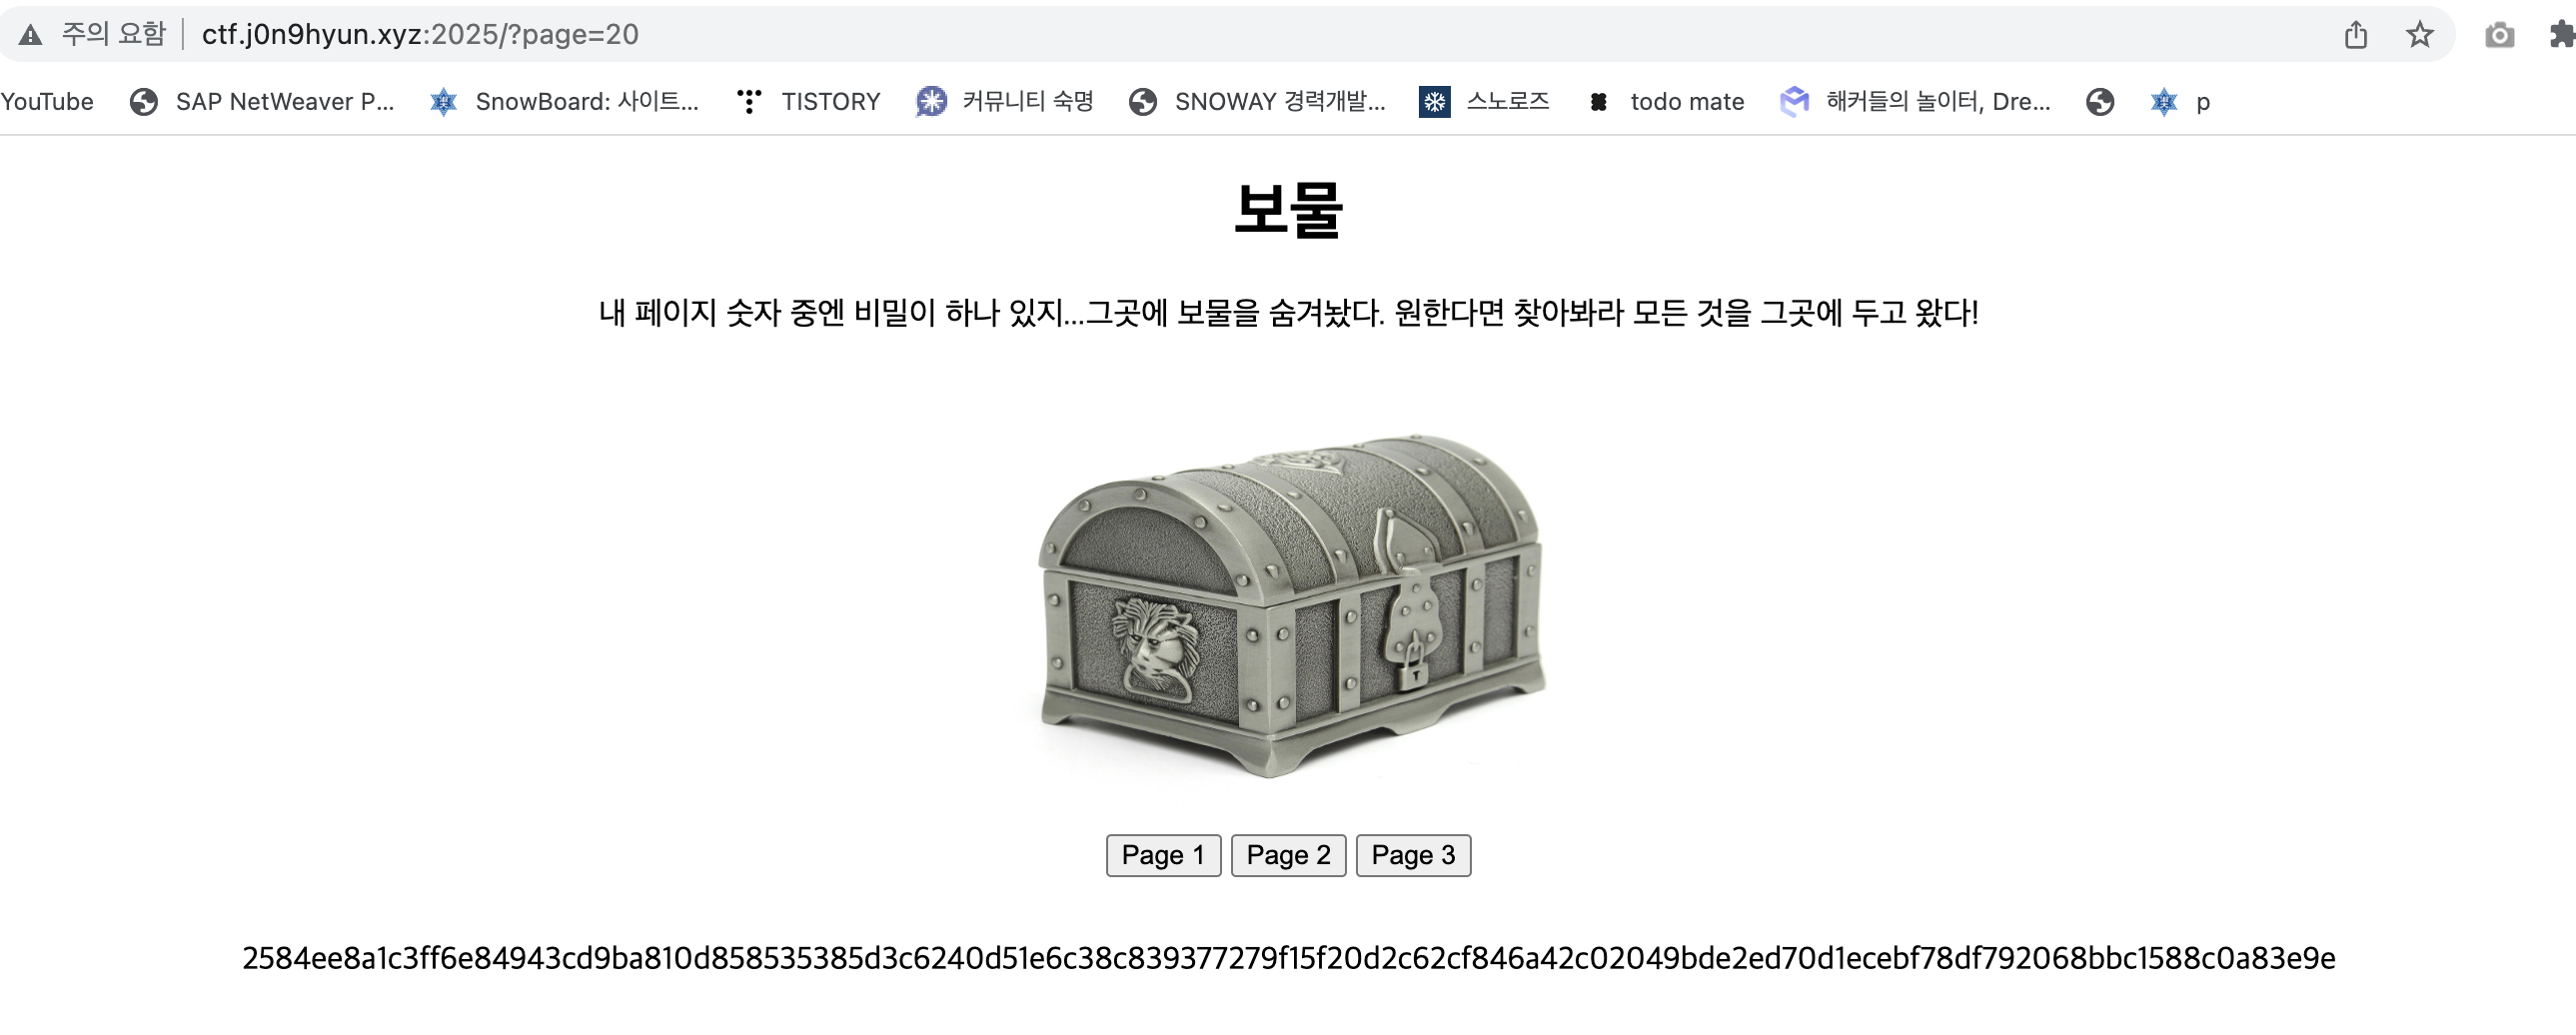Screen dimensions: 2576x1035
Task: Open SNOWAY 경력개발 bookmark
Action: (x=1257, y=101)
